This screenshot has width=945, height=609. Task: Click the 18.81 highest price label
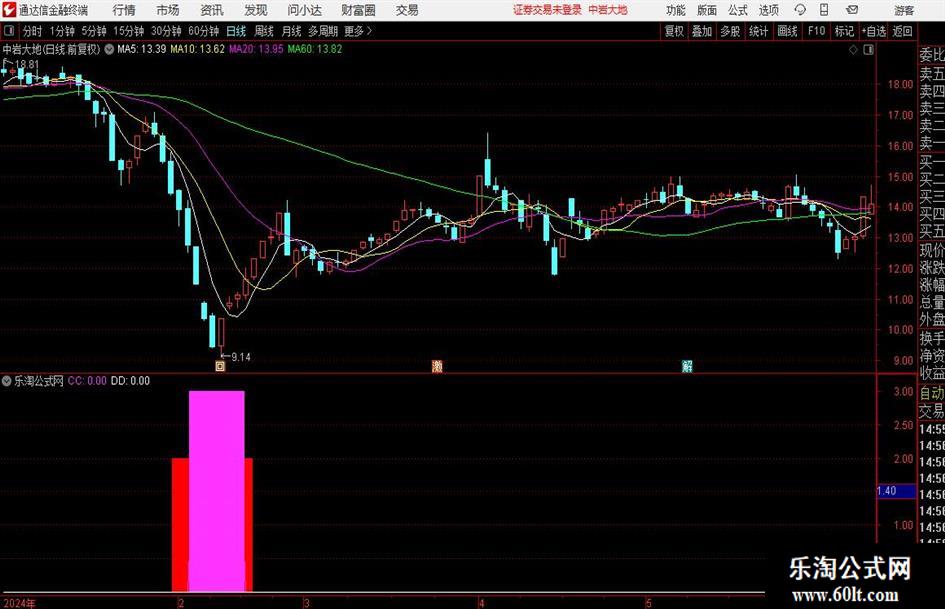(x=27, y=64)
